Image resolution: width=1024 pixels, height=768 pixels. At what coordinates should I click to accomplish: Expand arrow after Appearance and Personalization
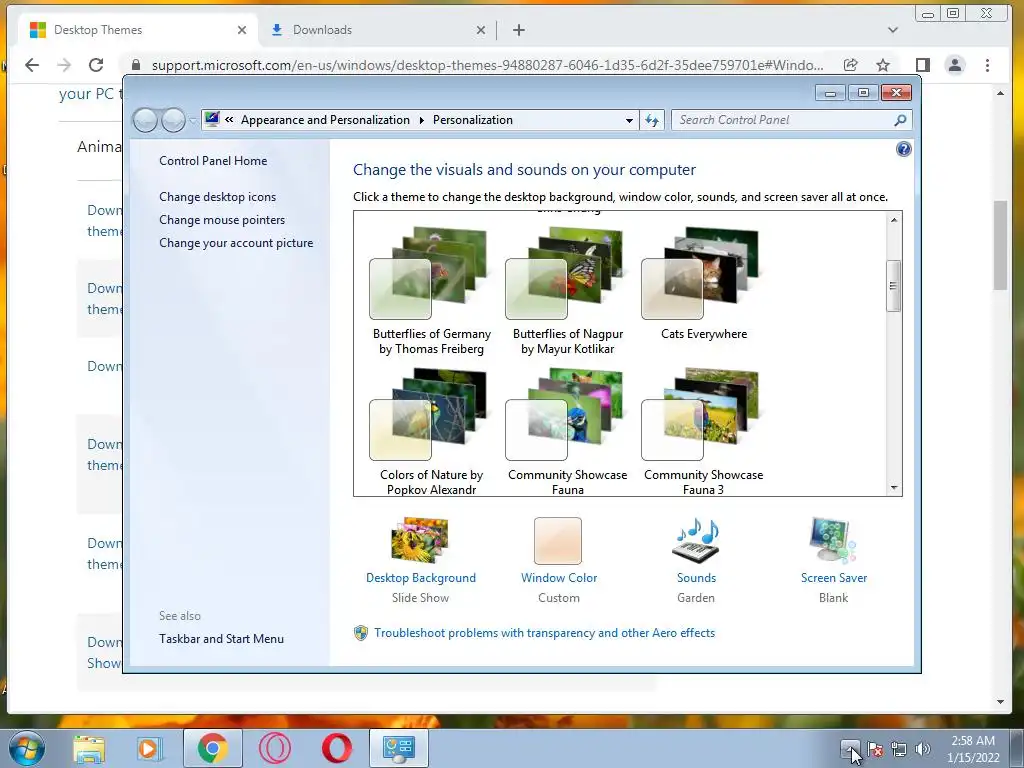coord(421,120)
